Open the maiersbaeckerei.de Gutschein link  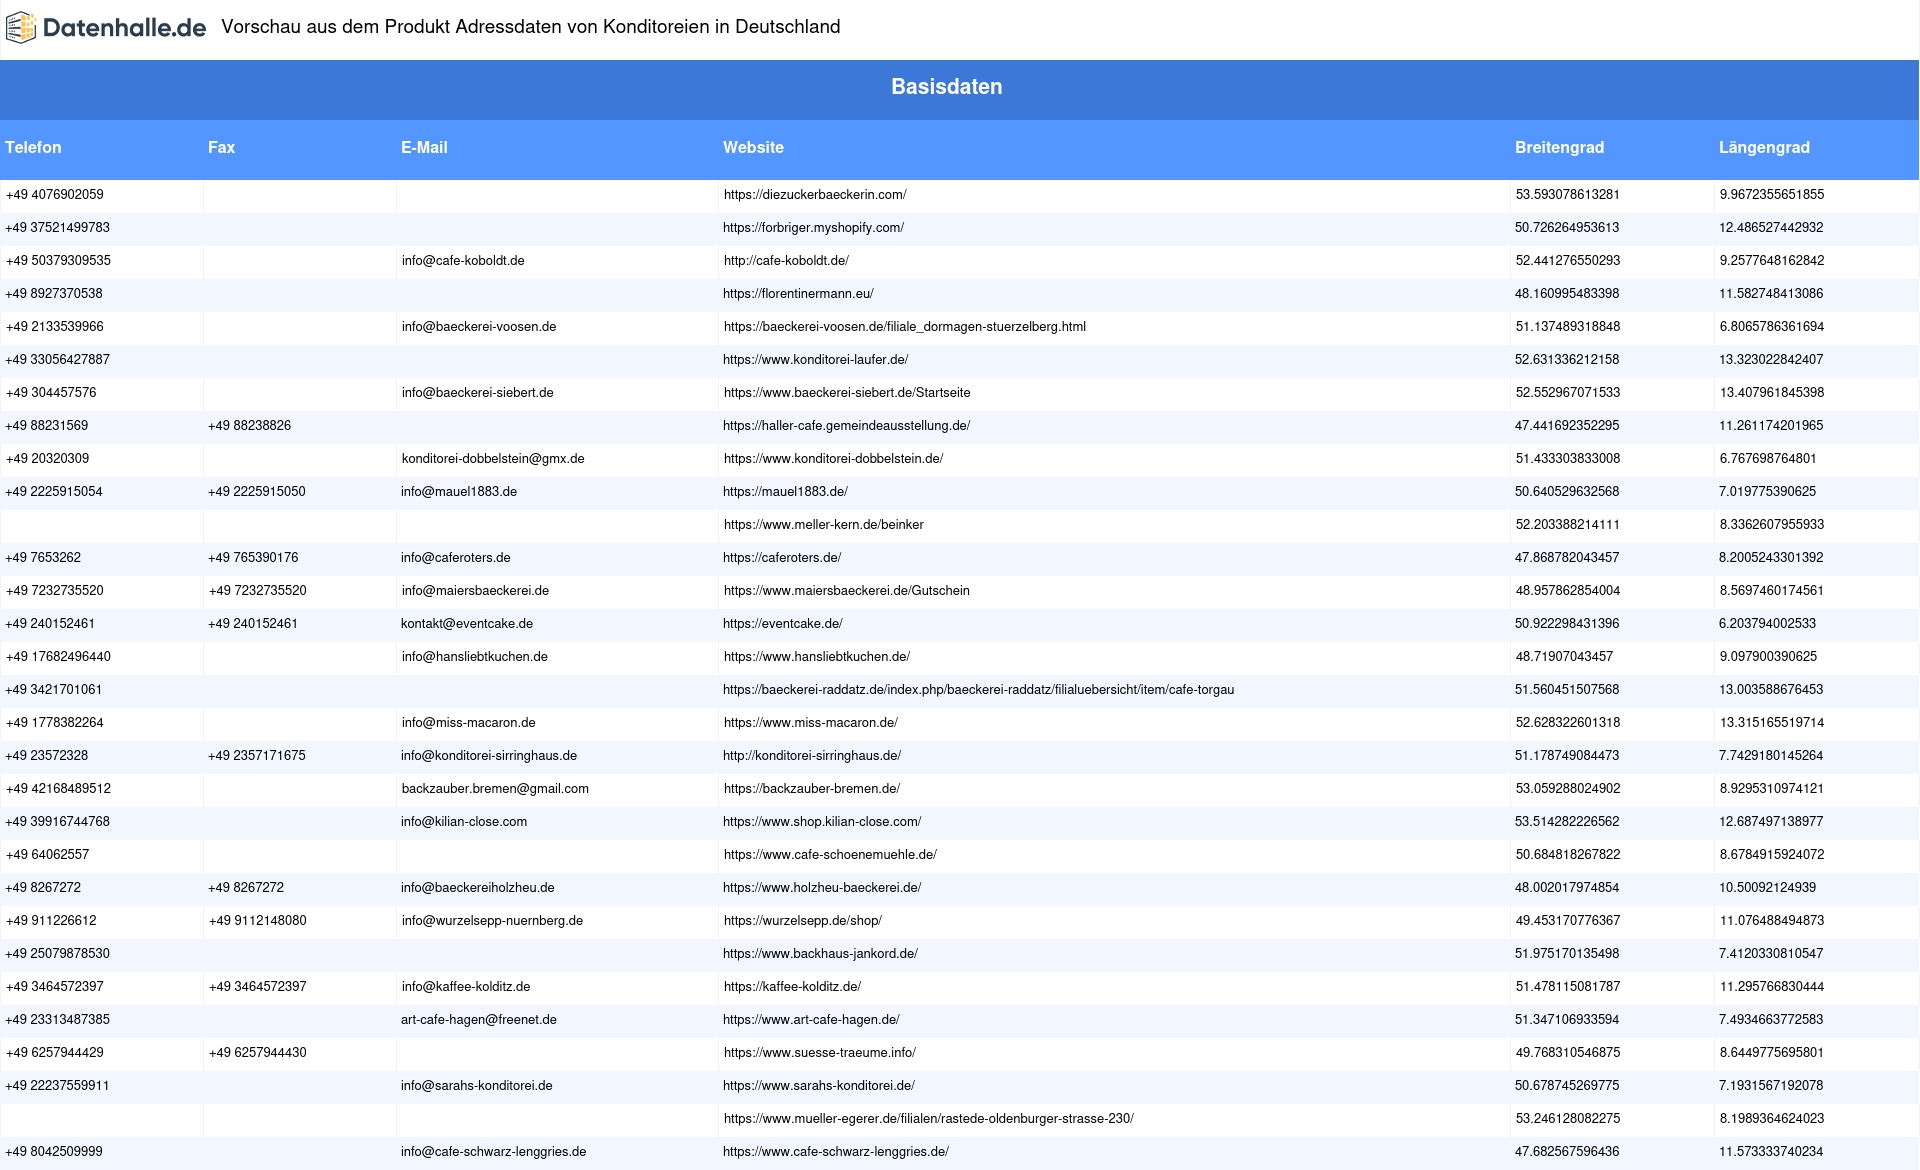(x=847, y=591)
